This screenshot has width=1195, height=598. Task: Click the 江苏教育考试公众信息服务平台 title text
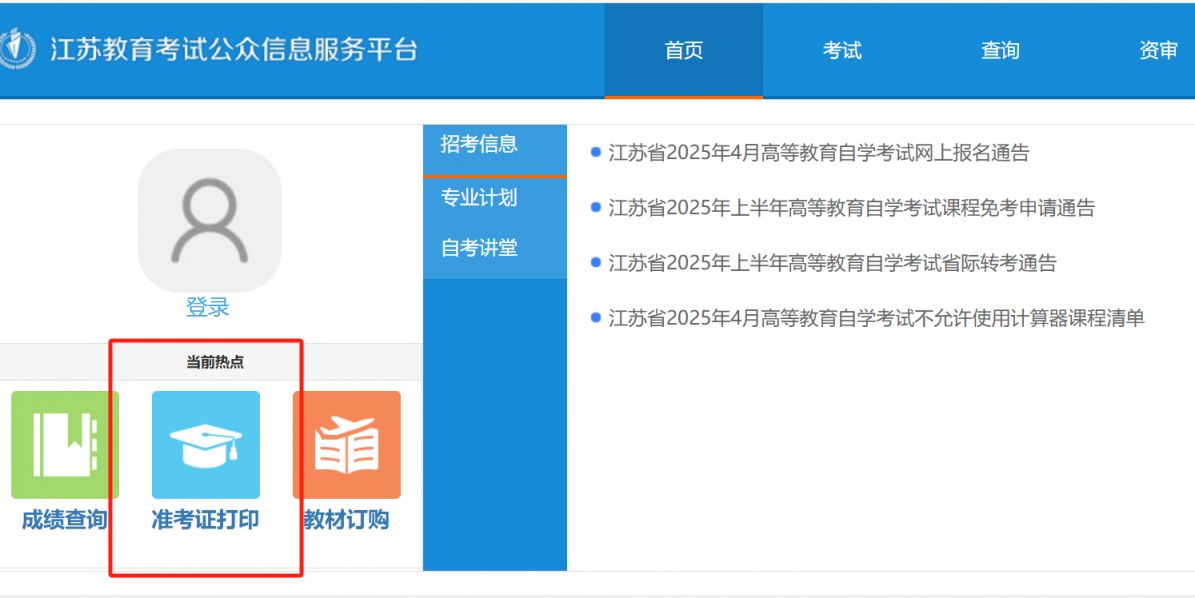point(234,50)
